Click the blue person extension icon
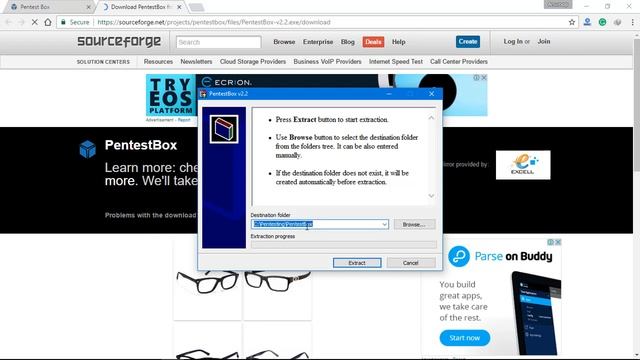 (x=587, y=22)
